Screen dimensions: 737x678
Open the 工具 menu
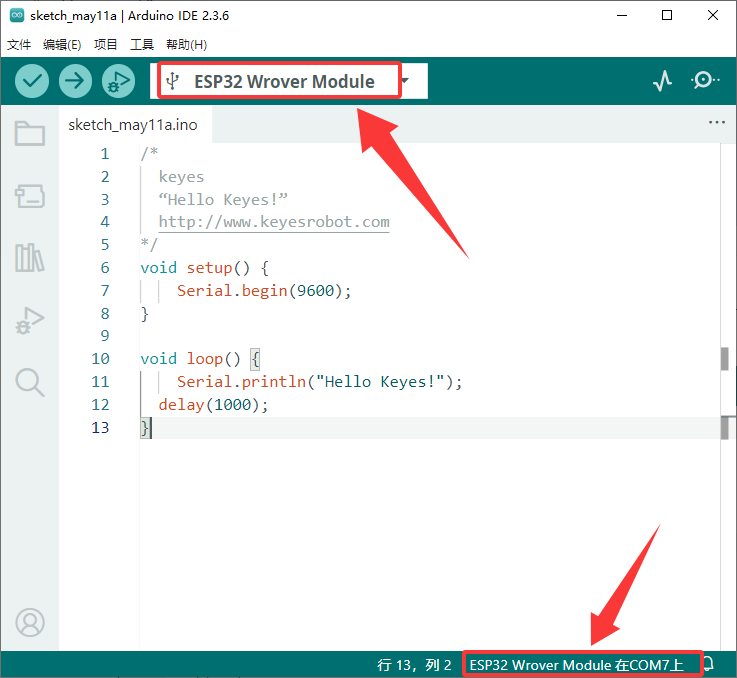tap(142, 45)
